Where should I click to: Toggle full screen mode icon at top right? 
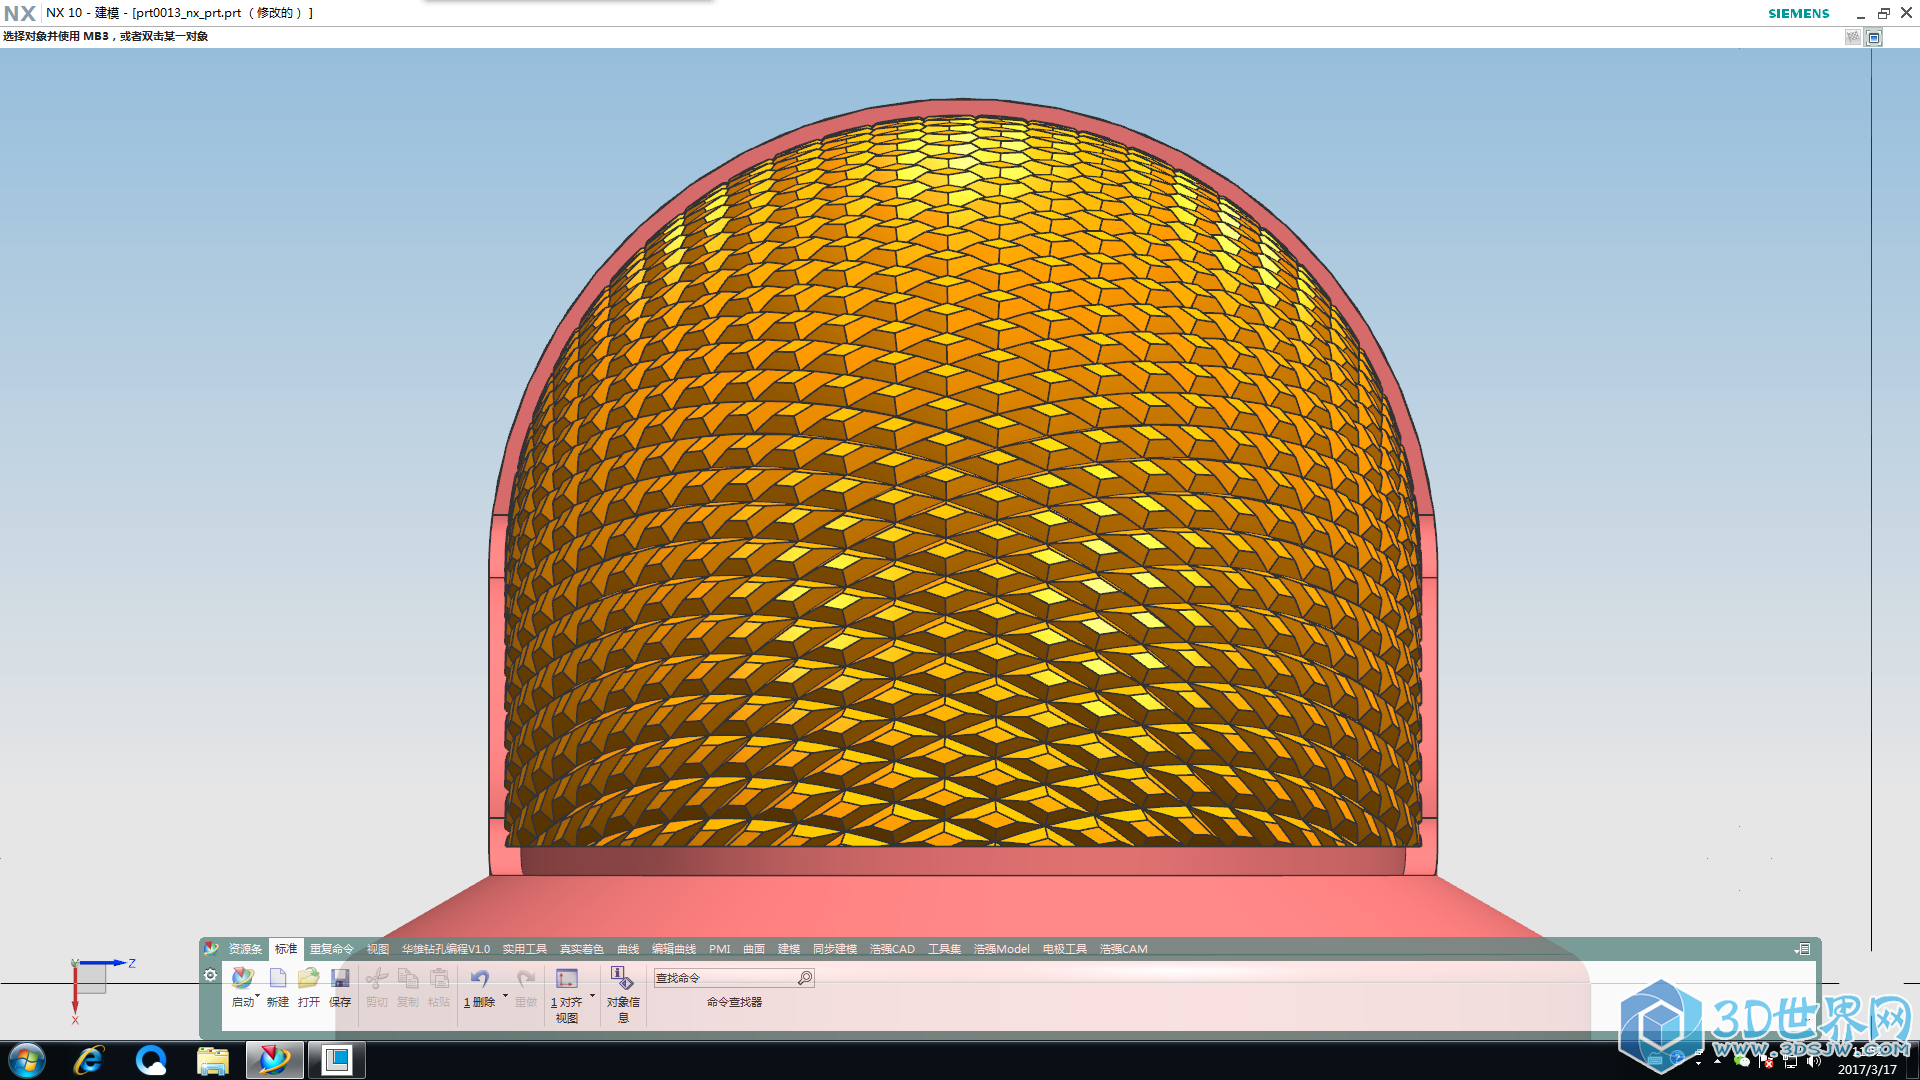(x=1874, y=37)
